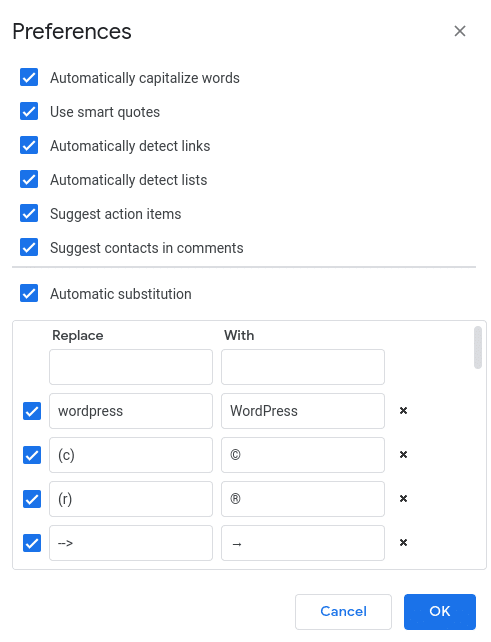Image resolution: width=491 pixels, height=642 pixels.
Task: Remove the --> arrow substitution row
Action: coord(403,543)
